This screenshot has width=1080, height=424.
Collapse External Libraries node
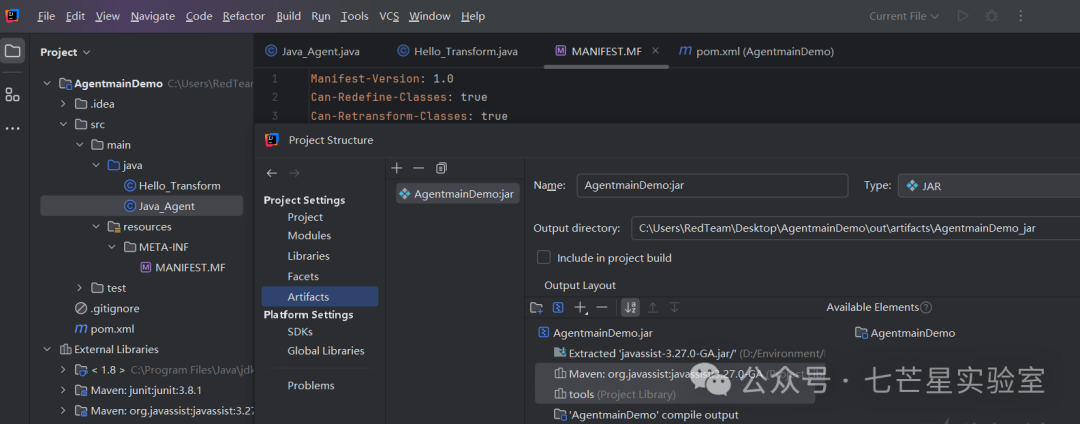tap(47, 349)
